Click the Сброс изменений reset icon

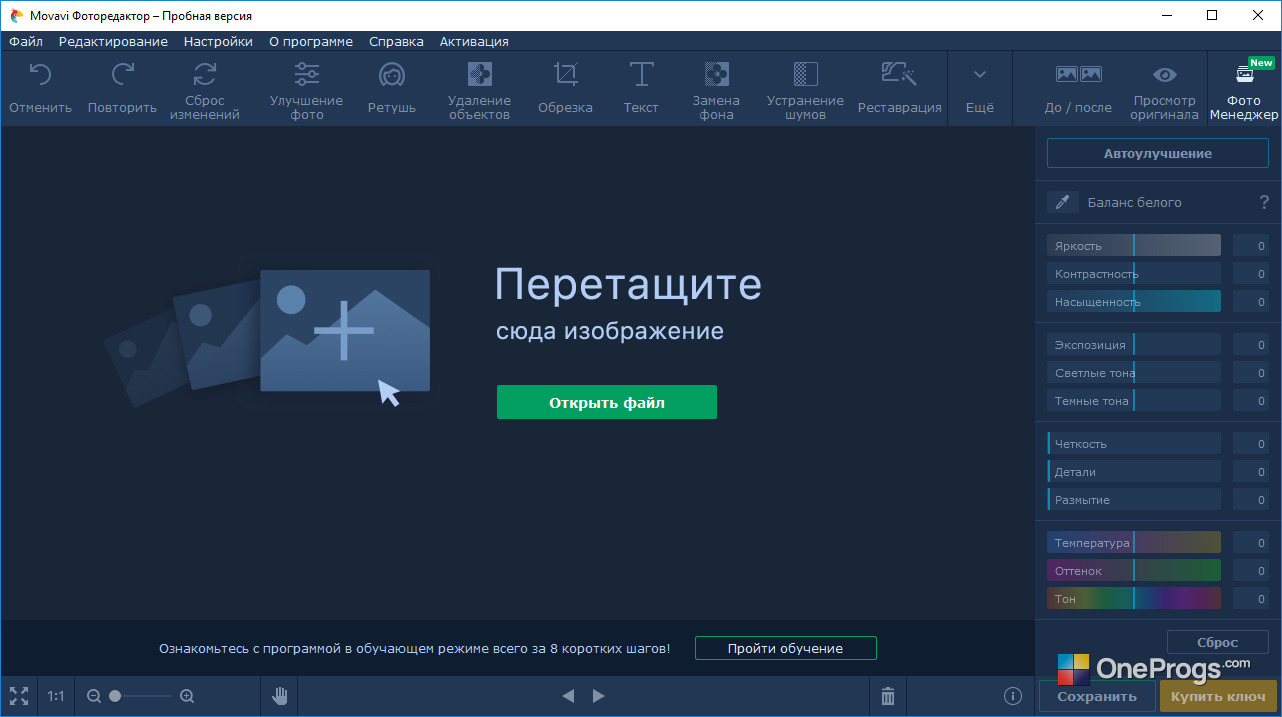tap(205, 75)
